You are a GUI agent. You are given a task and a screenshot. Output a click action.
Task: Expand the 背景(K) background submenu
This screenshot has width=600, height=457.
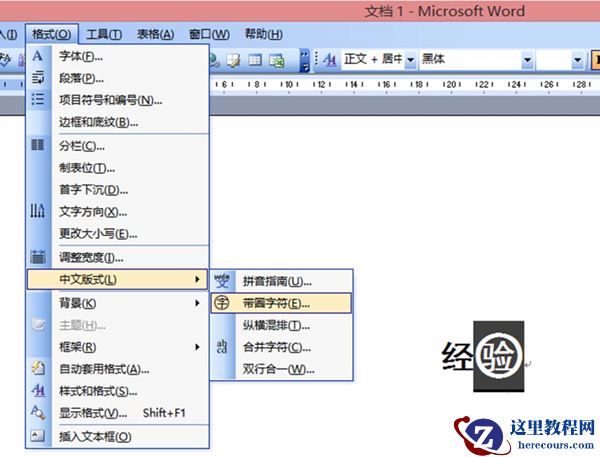click(x=117, y=304)
